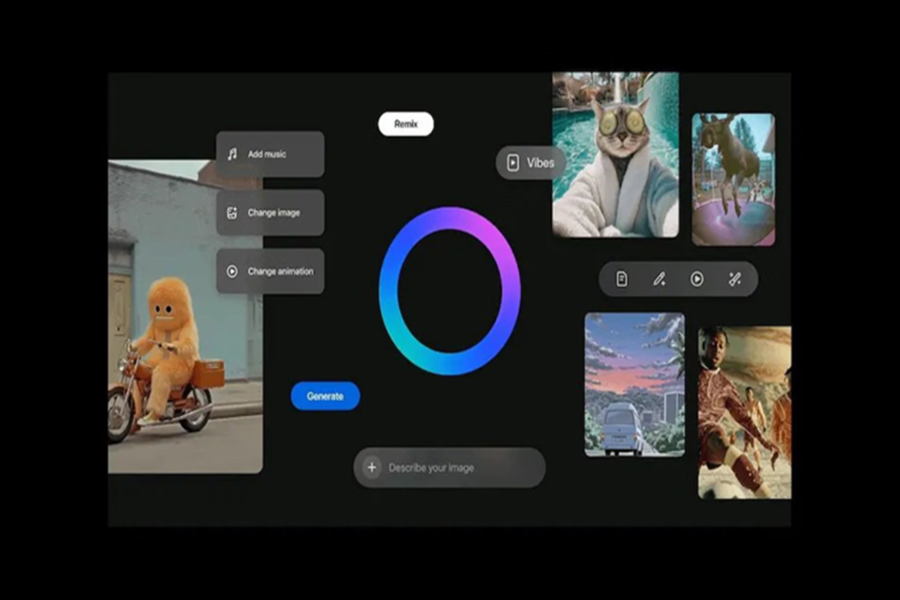Click the video icon inside the Vibes pill

tap(513, 163)
